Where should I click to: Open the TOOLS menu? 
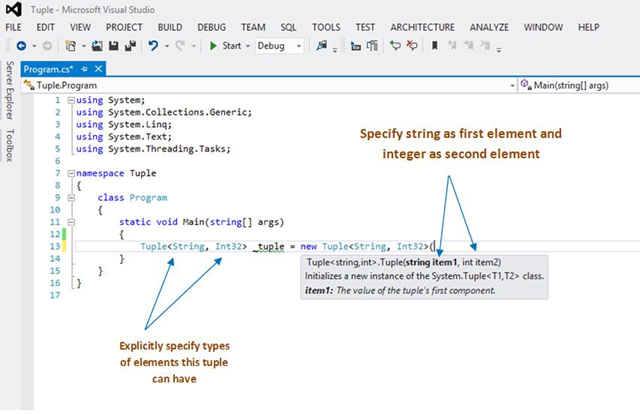click(325, 27)
